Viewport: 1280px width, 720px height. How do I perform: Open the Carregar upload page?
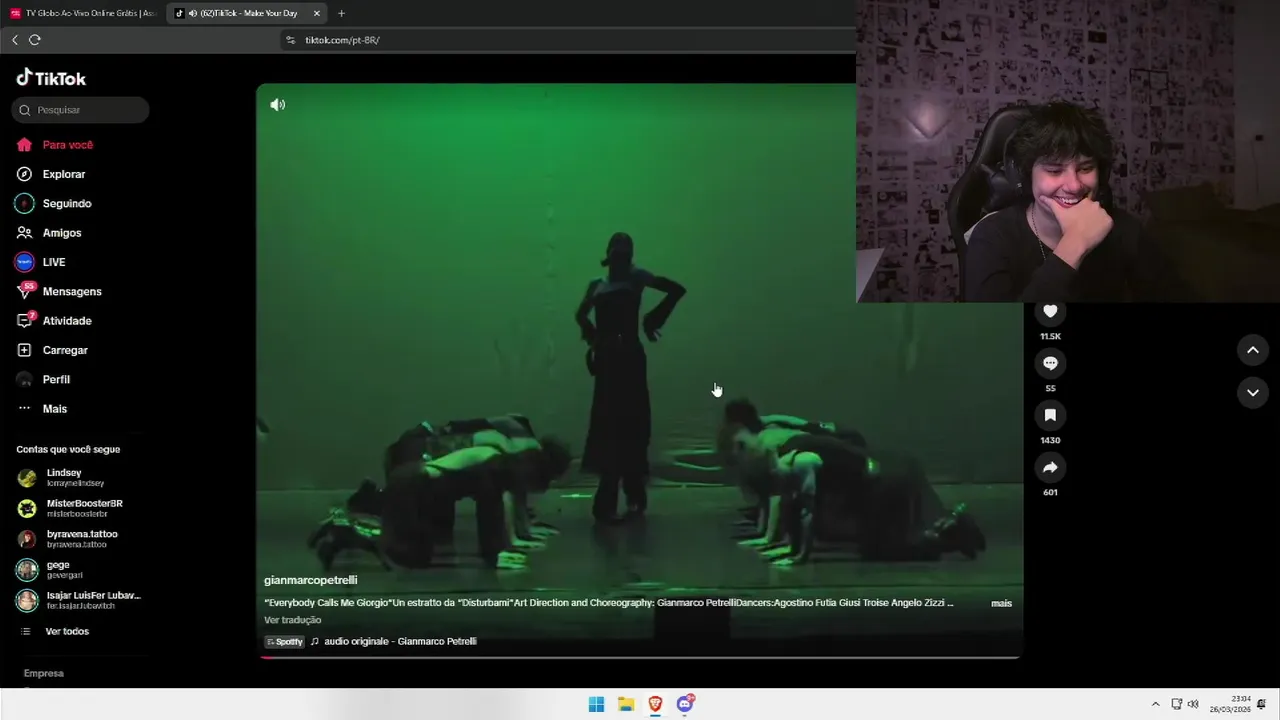click(65, 350)
